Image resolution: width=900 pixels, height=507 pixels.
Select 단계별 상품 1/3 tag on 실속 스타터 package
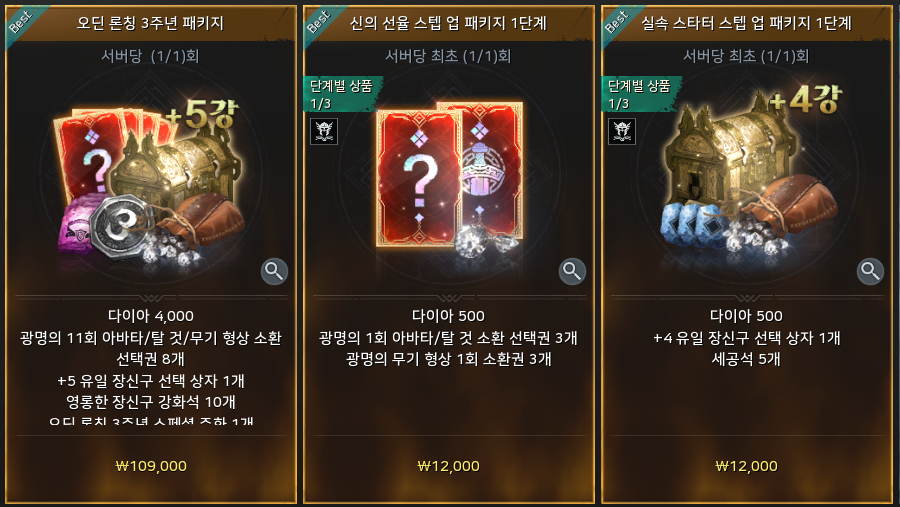tap(641, 94)
